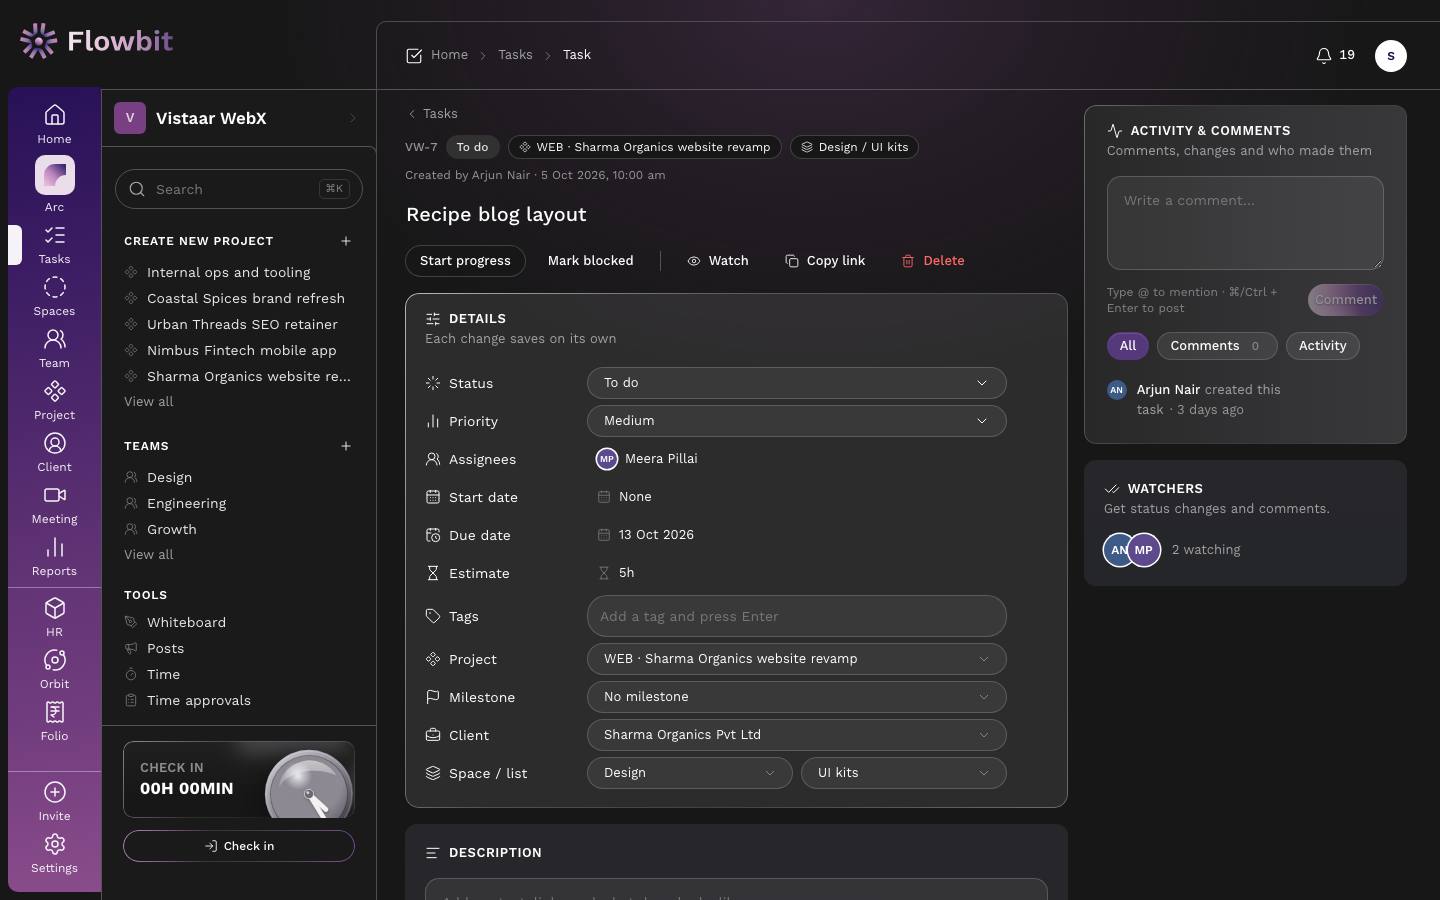
Task: Click the Search field in the sidebar
Action: click(239, 189)
